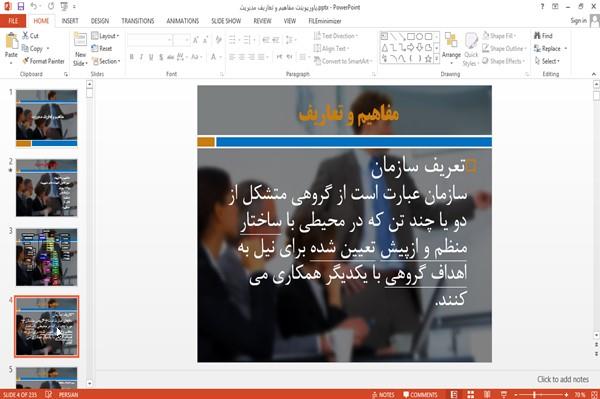
Task: Open the Select dropdown in Editing
Action: [x=547, y=61]
